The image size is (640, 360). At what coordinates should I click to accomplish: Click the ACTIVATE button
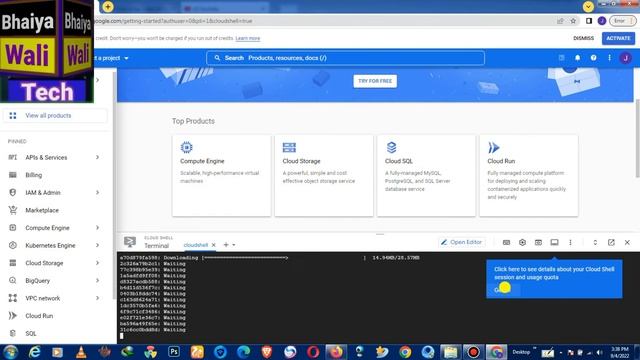tap(618, 38)
